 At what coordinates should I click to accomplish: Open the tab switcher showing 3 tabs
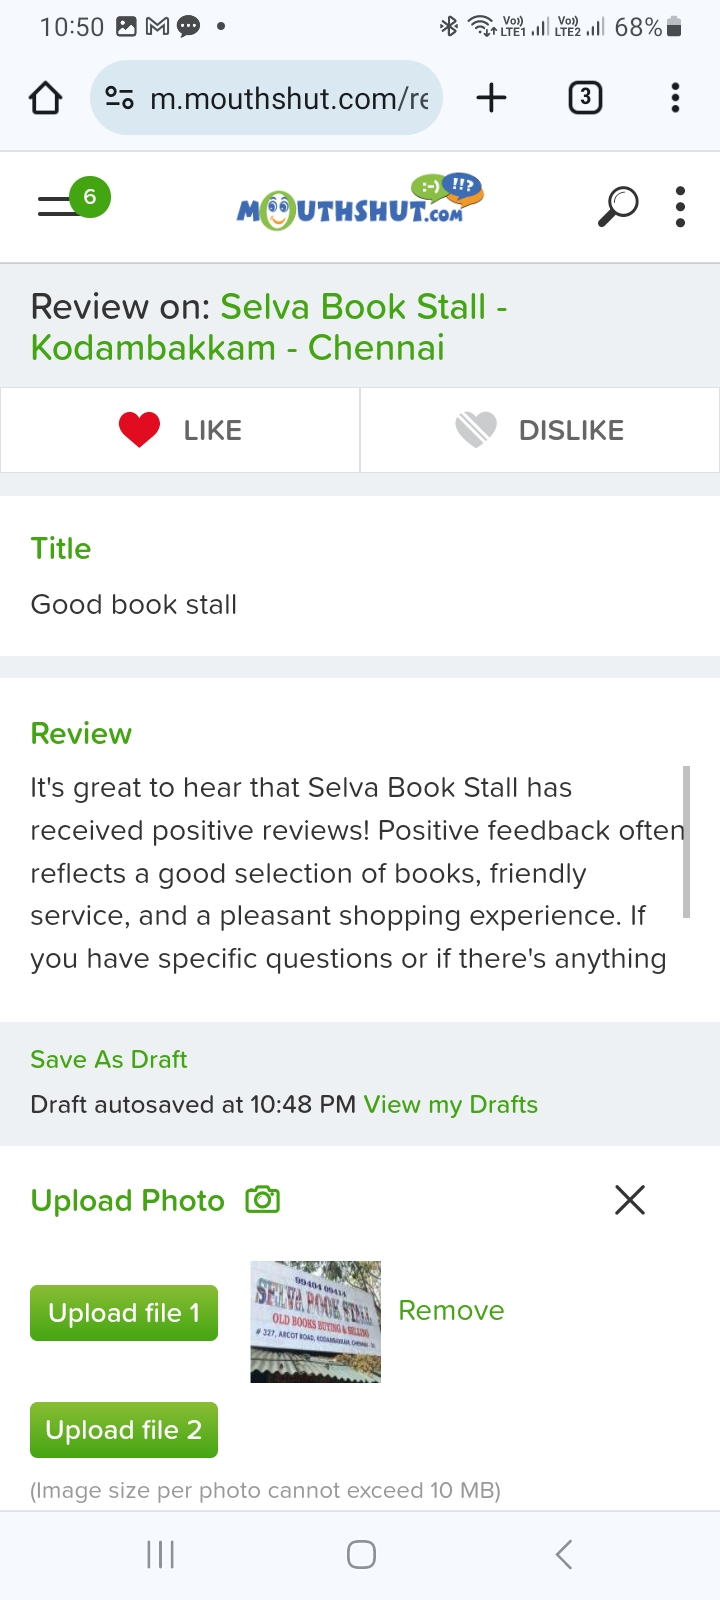[x=585, y=98]
